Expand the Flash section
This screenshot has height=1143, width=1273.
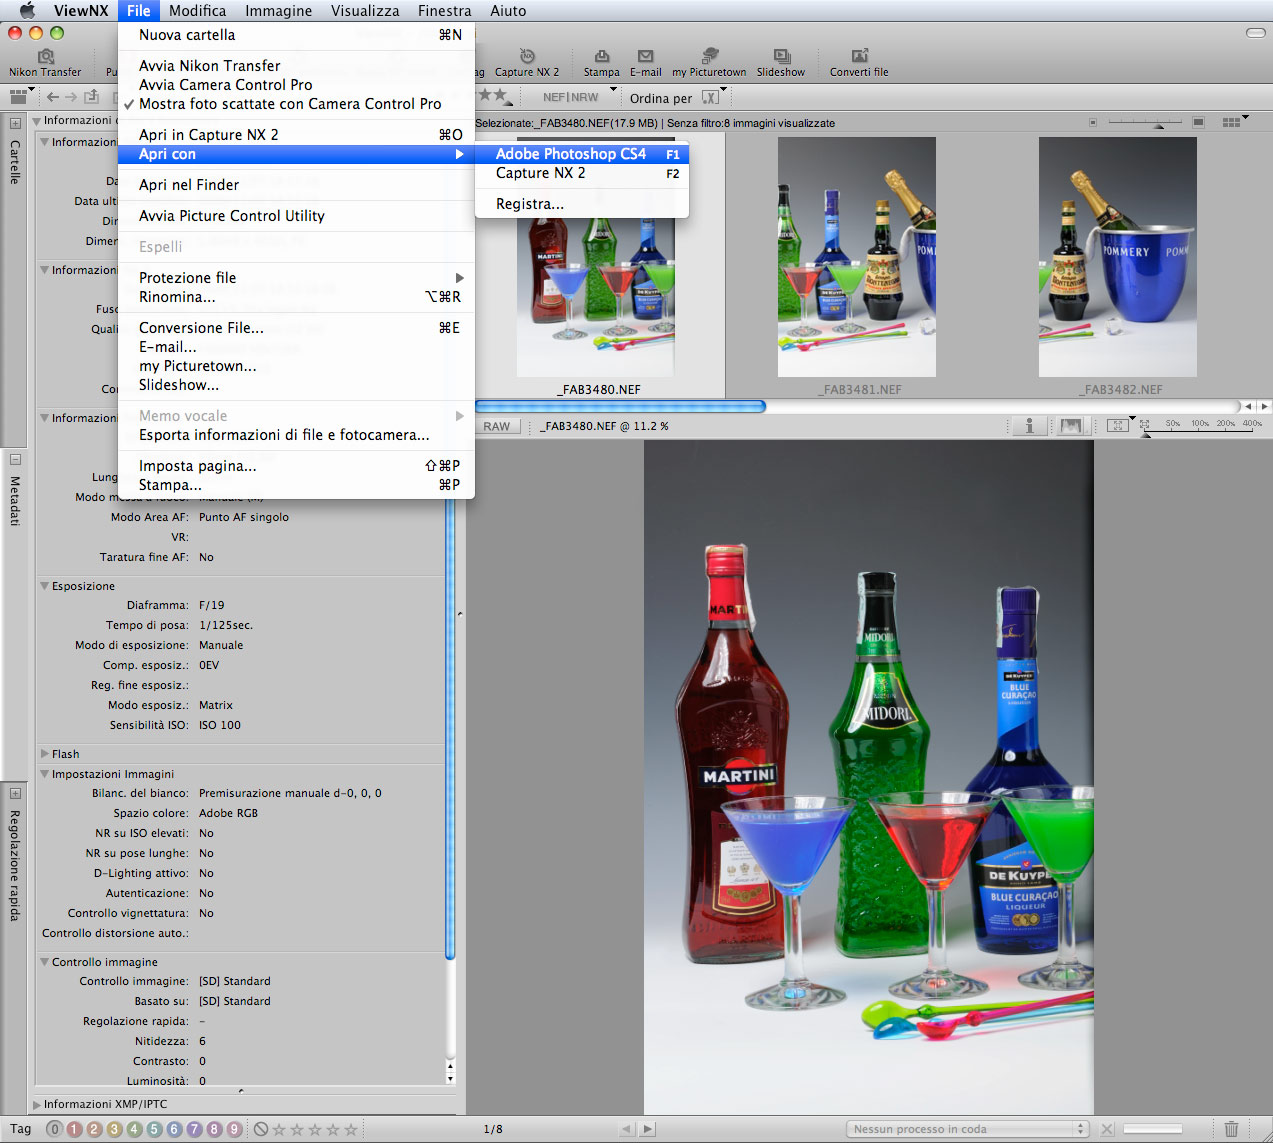click(44, 754)
